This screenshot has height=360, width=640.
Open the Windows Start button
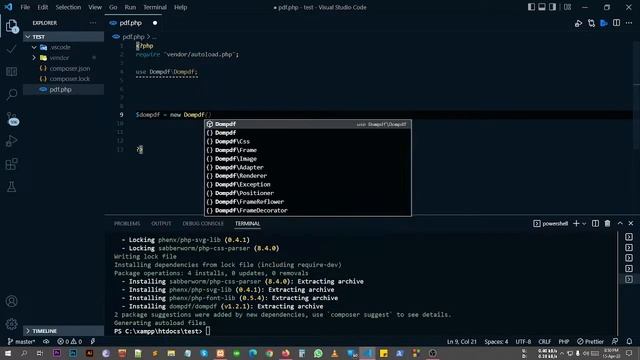tap(8, 353)
